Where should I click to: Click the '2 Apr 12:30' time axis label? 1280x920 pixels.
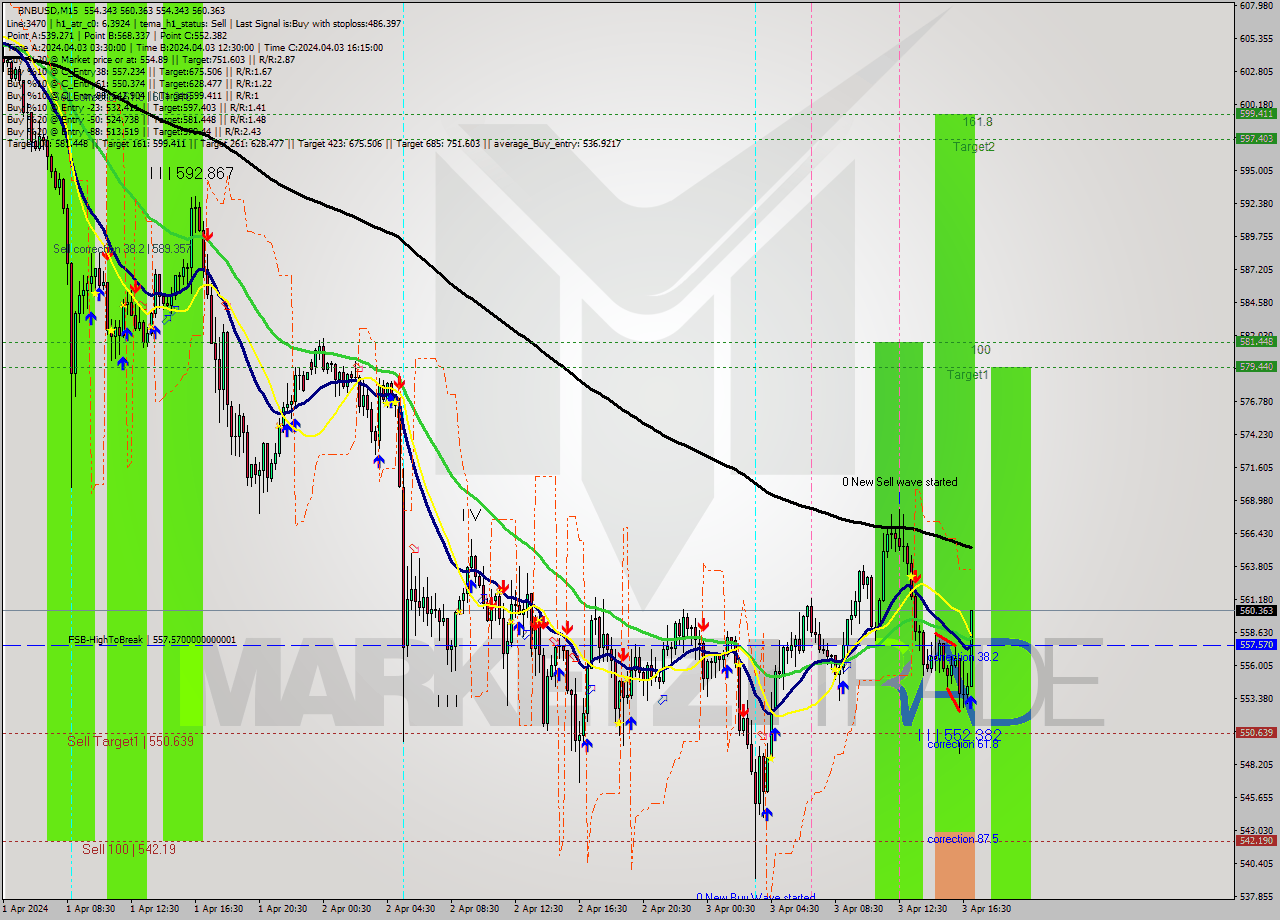(x=541, y=910)
